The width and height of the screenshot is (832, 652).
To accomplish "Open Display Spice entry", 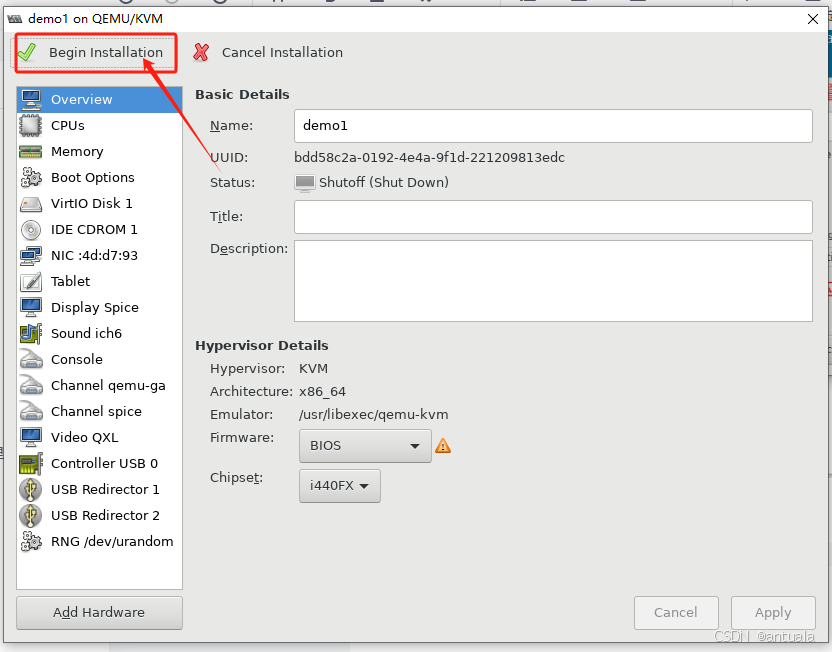I will (x=99, y=307).
